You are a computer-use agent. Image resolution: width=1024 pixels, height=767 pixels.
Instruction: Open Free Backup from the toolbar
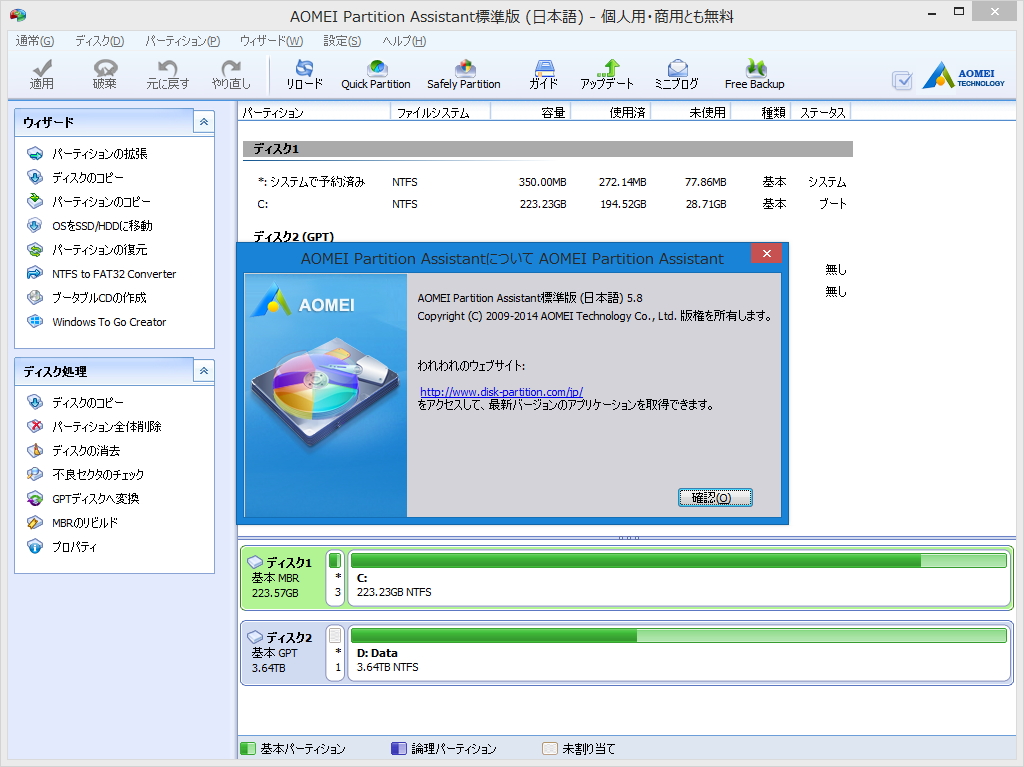click(754, 74)
